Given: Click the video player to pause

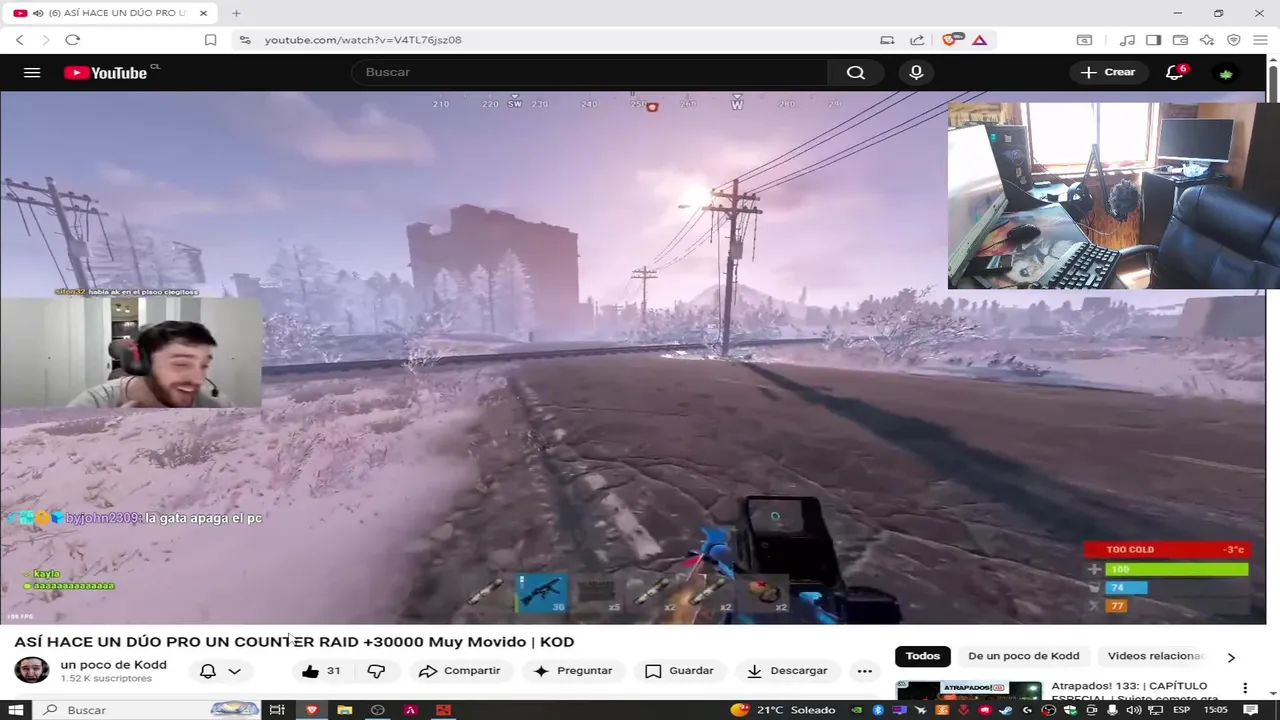Looking at the screenshot, I should (x=632, y=358).
